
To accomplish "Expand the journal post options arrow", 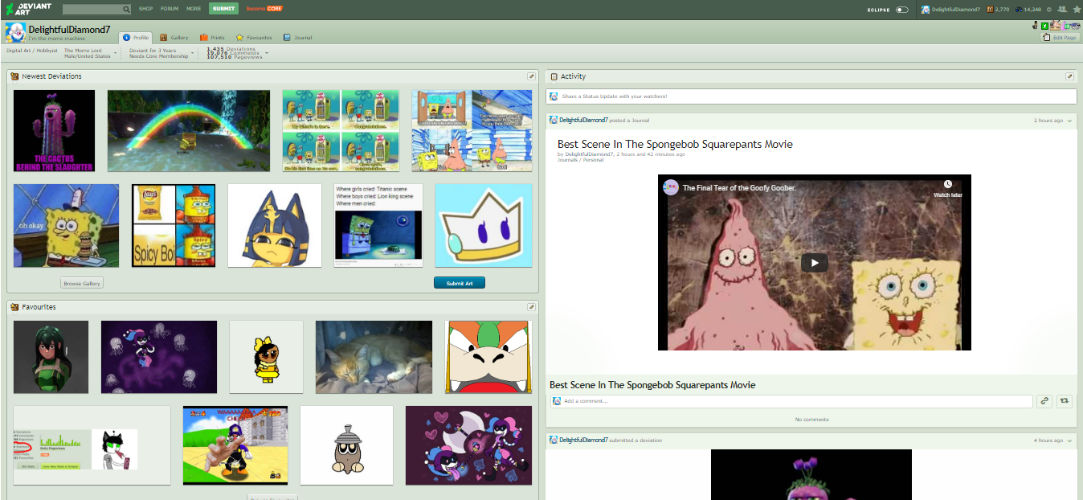I will 1070,120.
